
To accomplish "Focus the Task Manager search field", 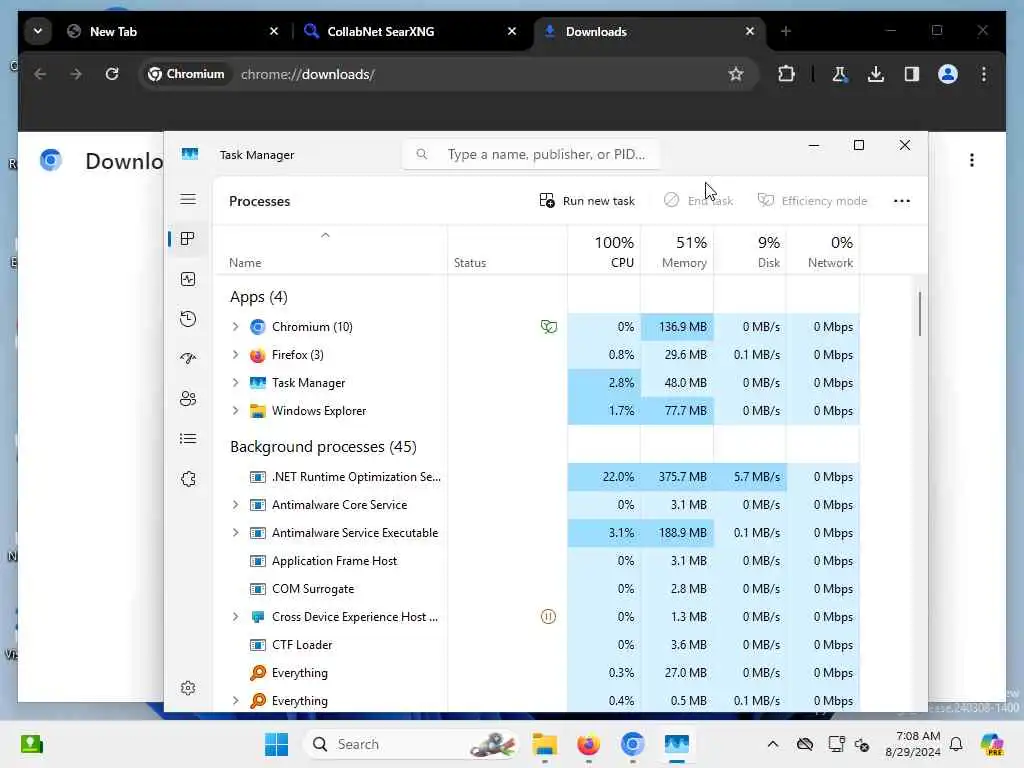I will (x=531, y=154).
